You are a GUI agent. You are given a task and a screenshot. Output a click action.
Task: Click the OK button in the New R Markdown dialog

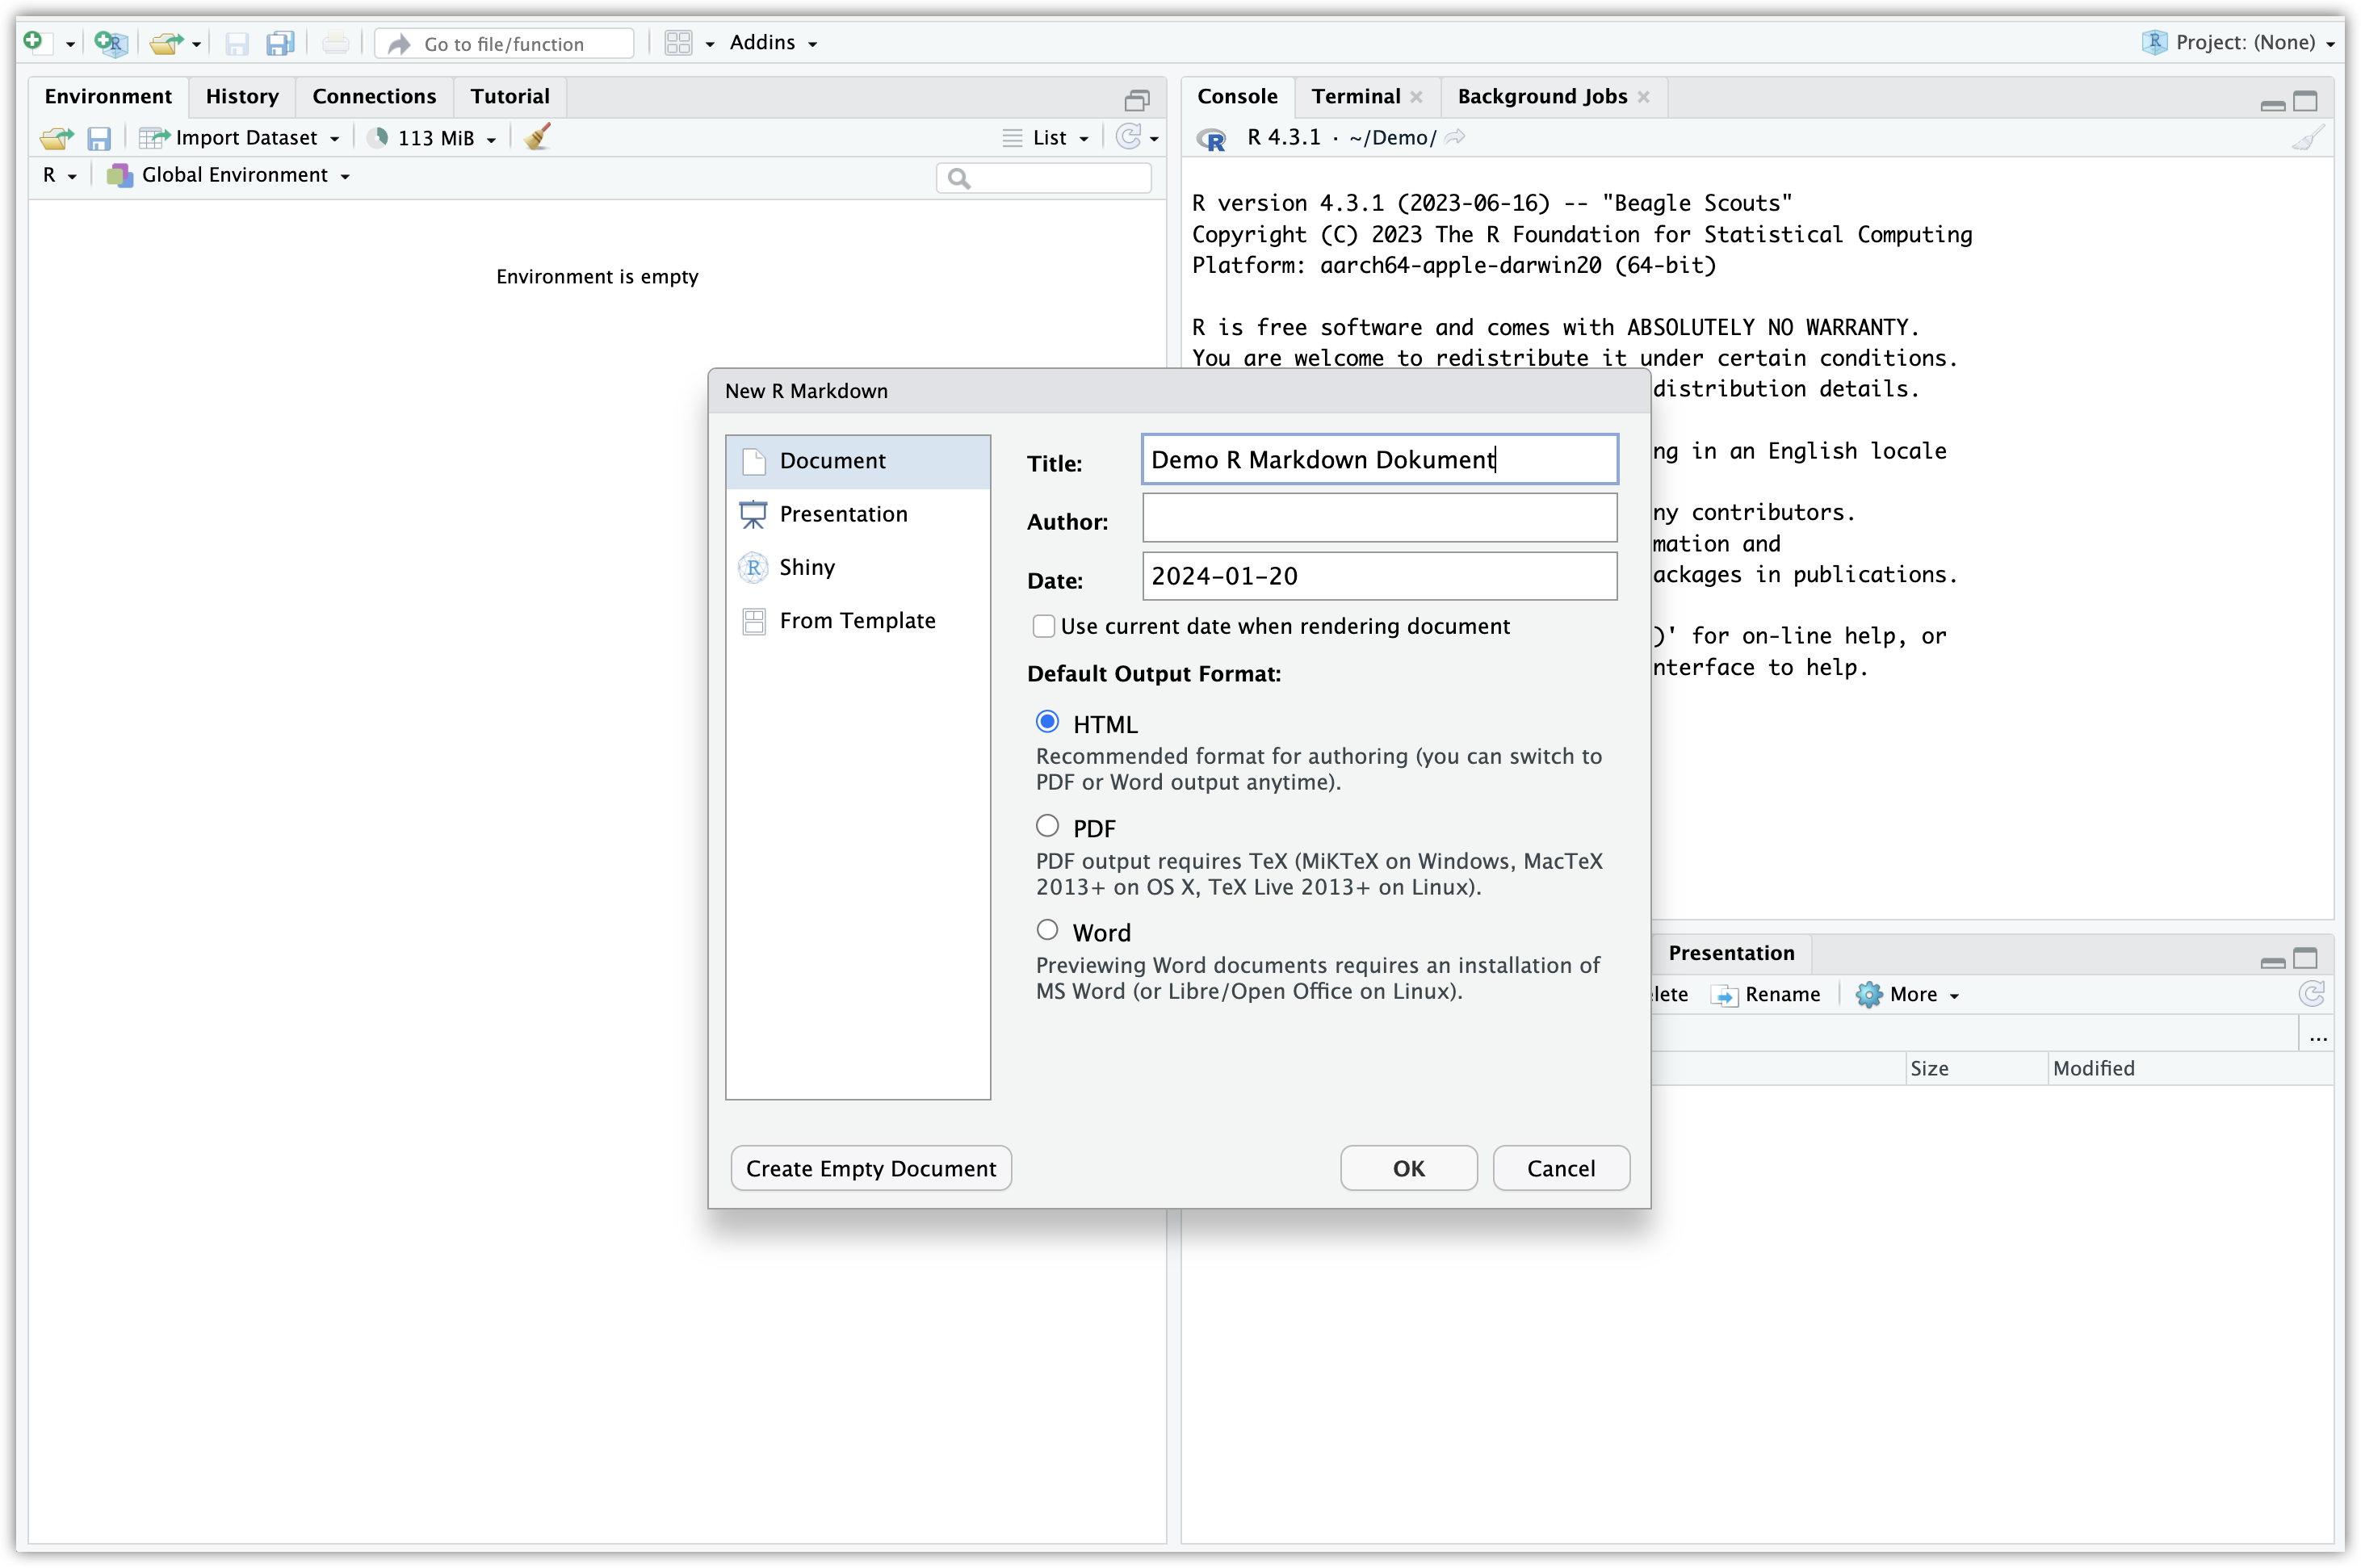click(x=1408, y=1168)
